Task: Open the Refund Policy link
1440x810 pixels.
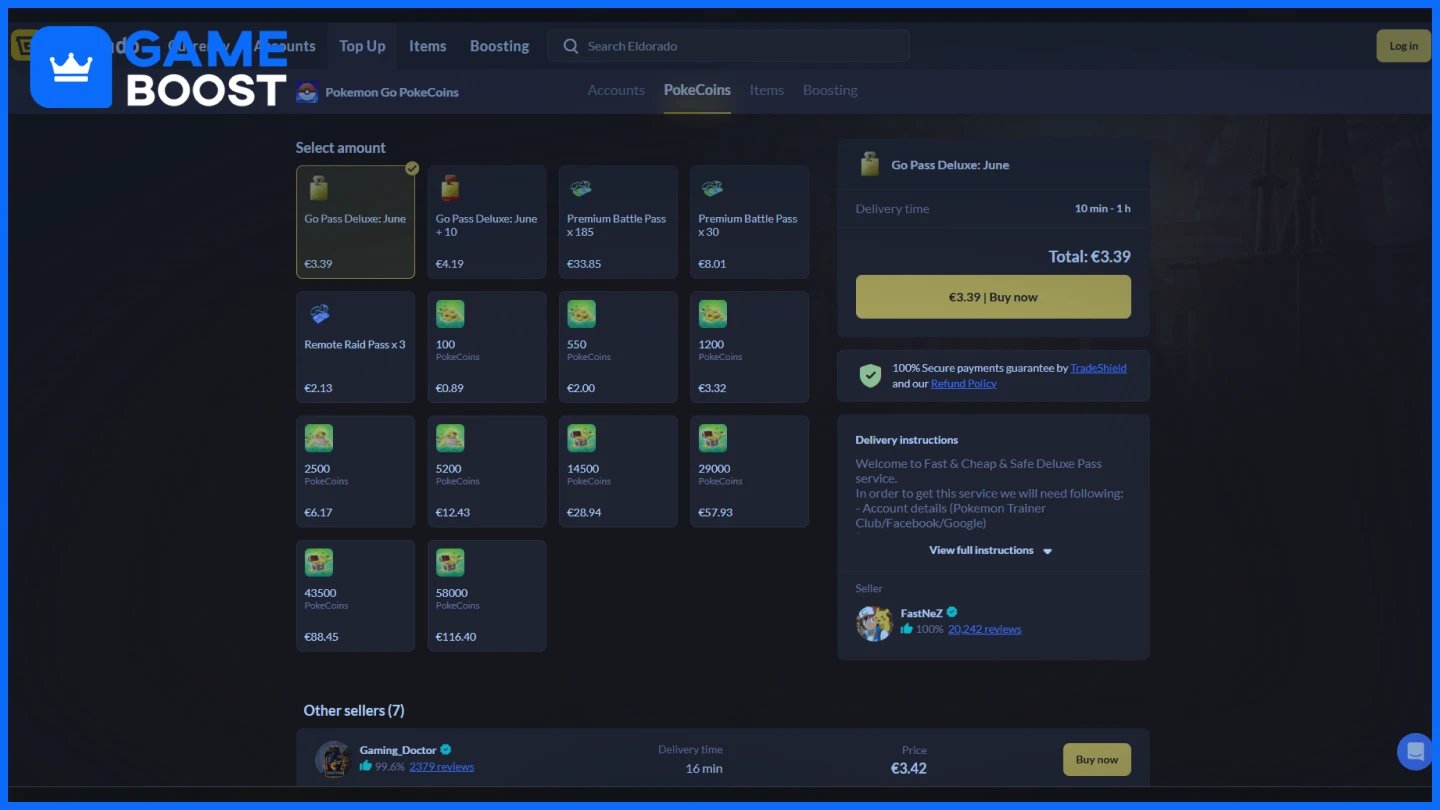Action: (964, 384)
